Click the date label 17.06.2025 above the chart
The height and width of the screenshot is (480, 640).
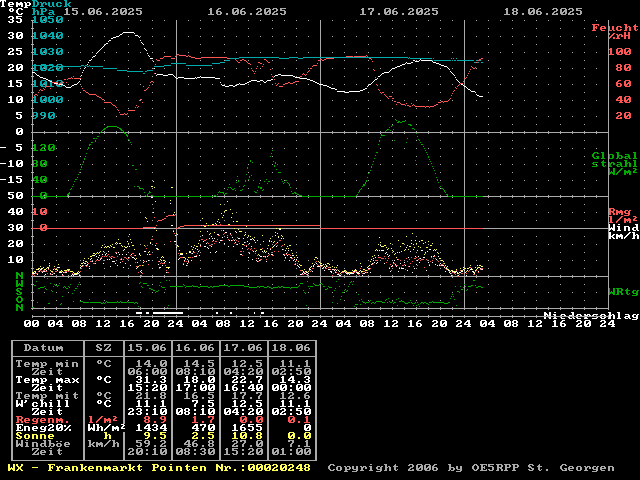[x=399, y=11]
